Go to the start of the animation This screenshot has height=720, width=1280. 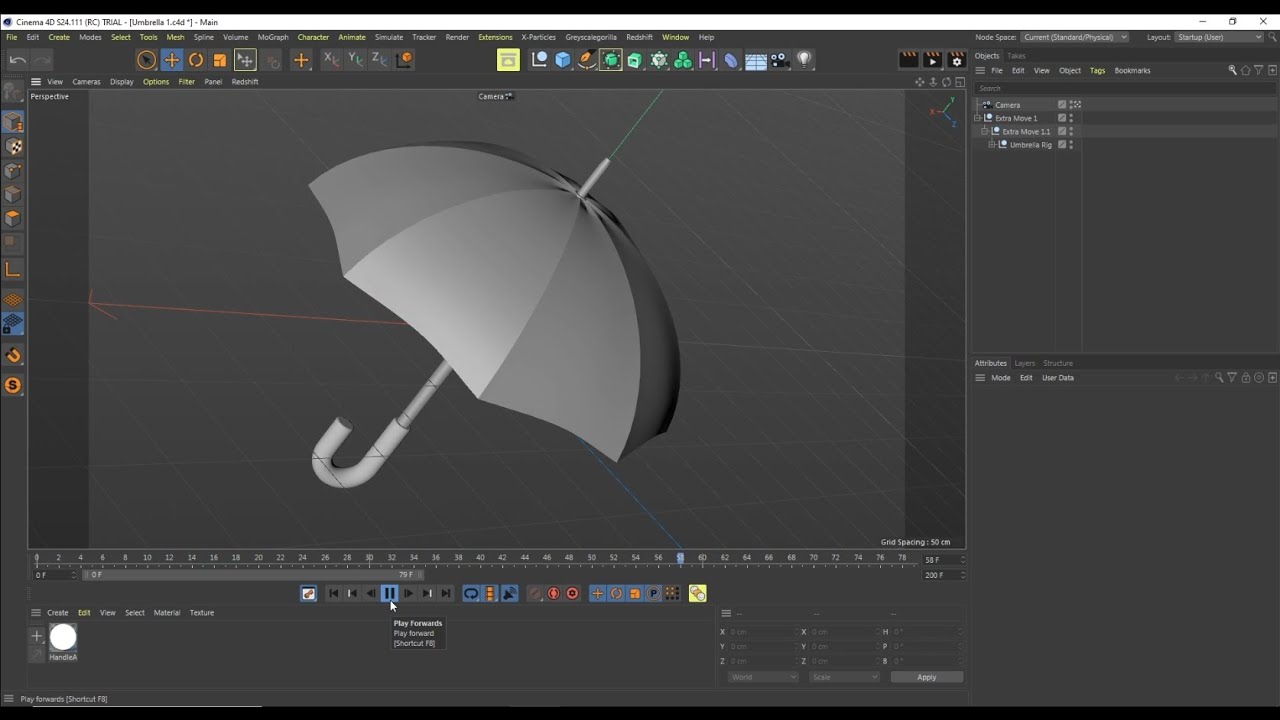pyautogui.click(x=333, y=594)
